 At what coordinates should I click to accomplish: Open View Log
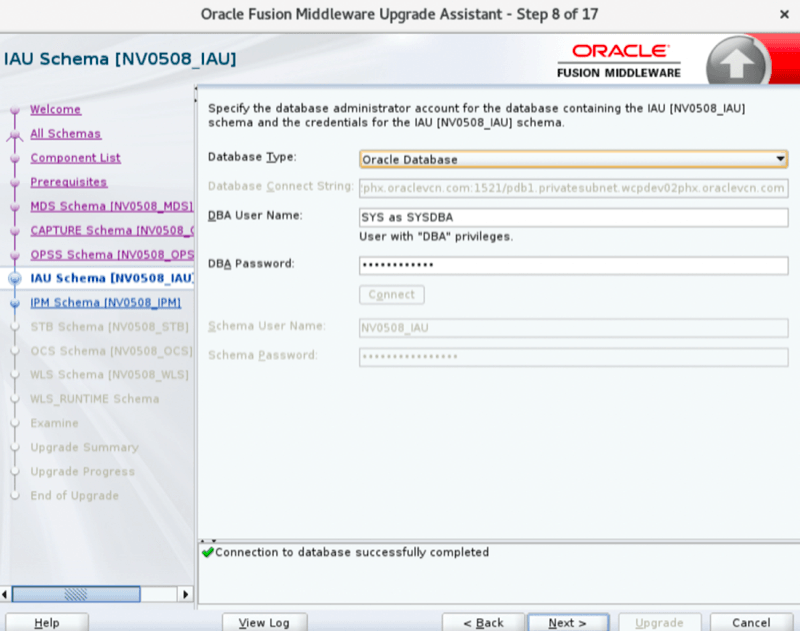coord(264,622)
